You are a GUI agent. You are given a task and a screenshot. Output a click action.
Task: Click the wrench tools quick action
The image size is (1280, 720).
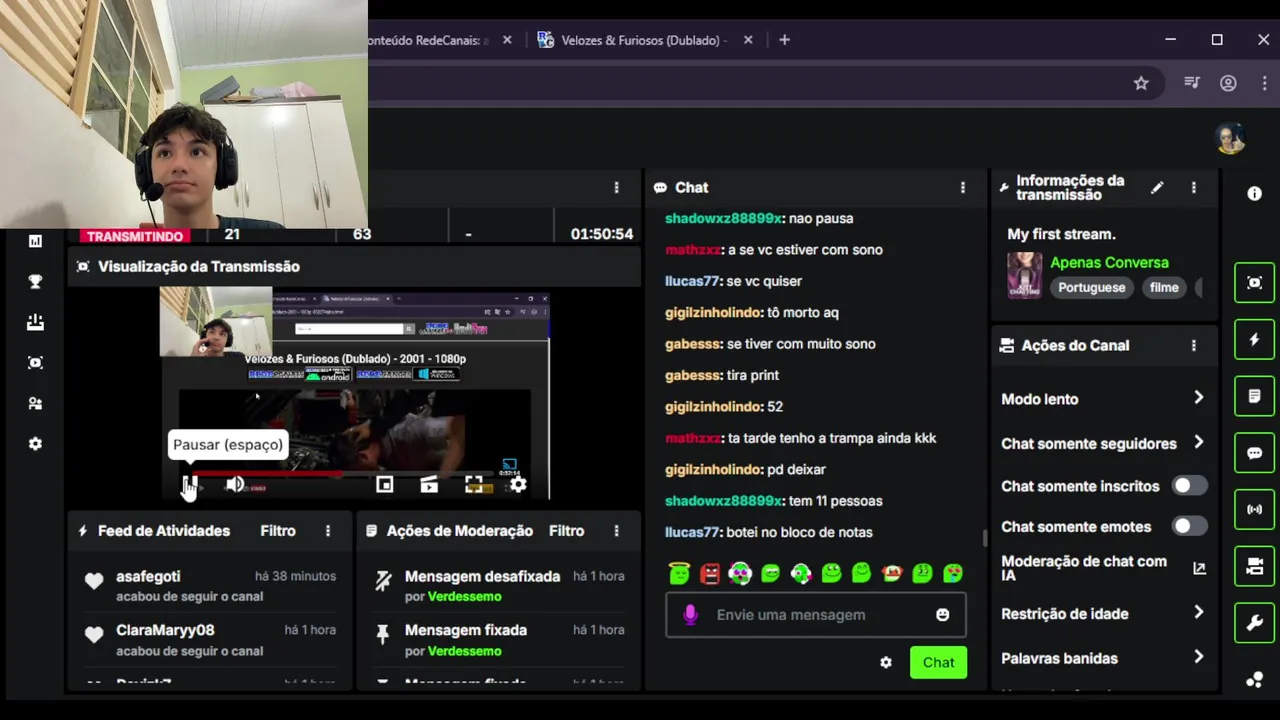click(x=1254, y=624)
